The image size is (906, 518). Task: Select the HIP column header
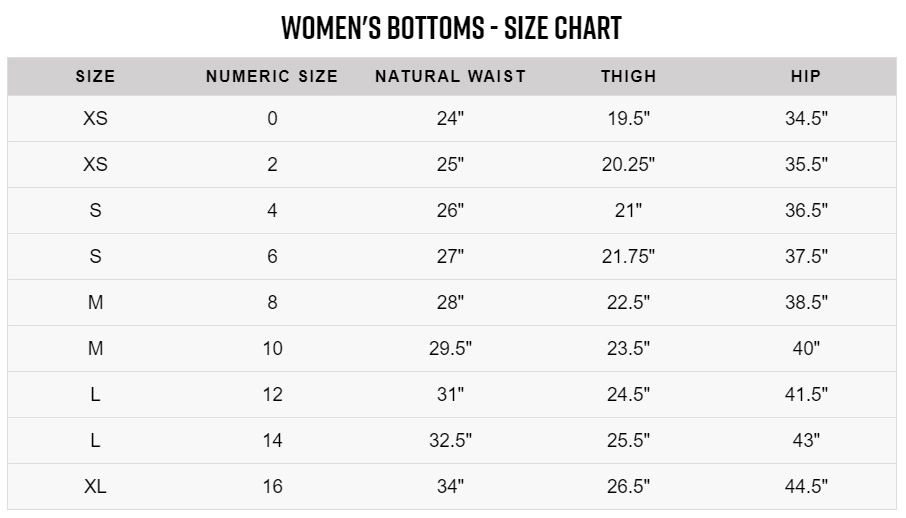pyautogui.click(x=805, y=76)
